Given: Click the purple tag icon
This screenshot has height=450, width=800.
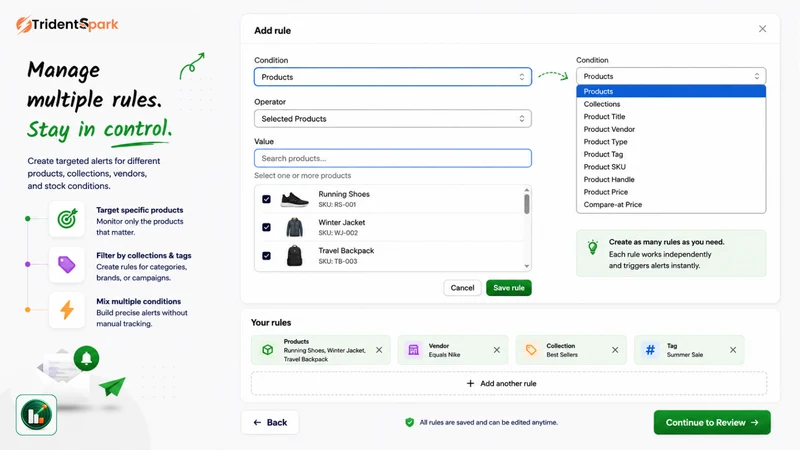Looking at the screenshot, I should pyautogui.click(x=67, y=264).
